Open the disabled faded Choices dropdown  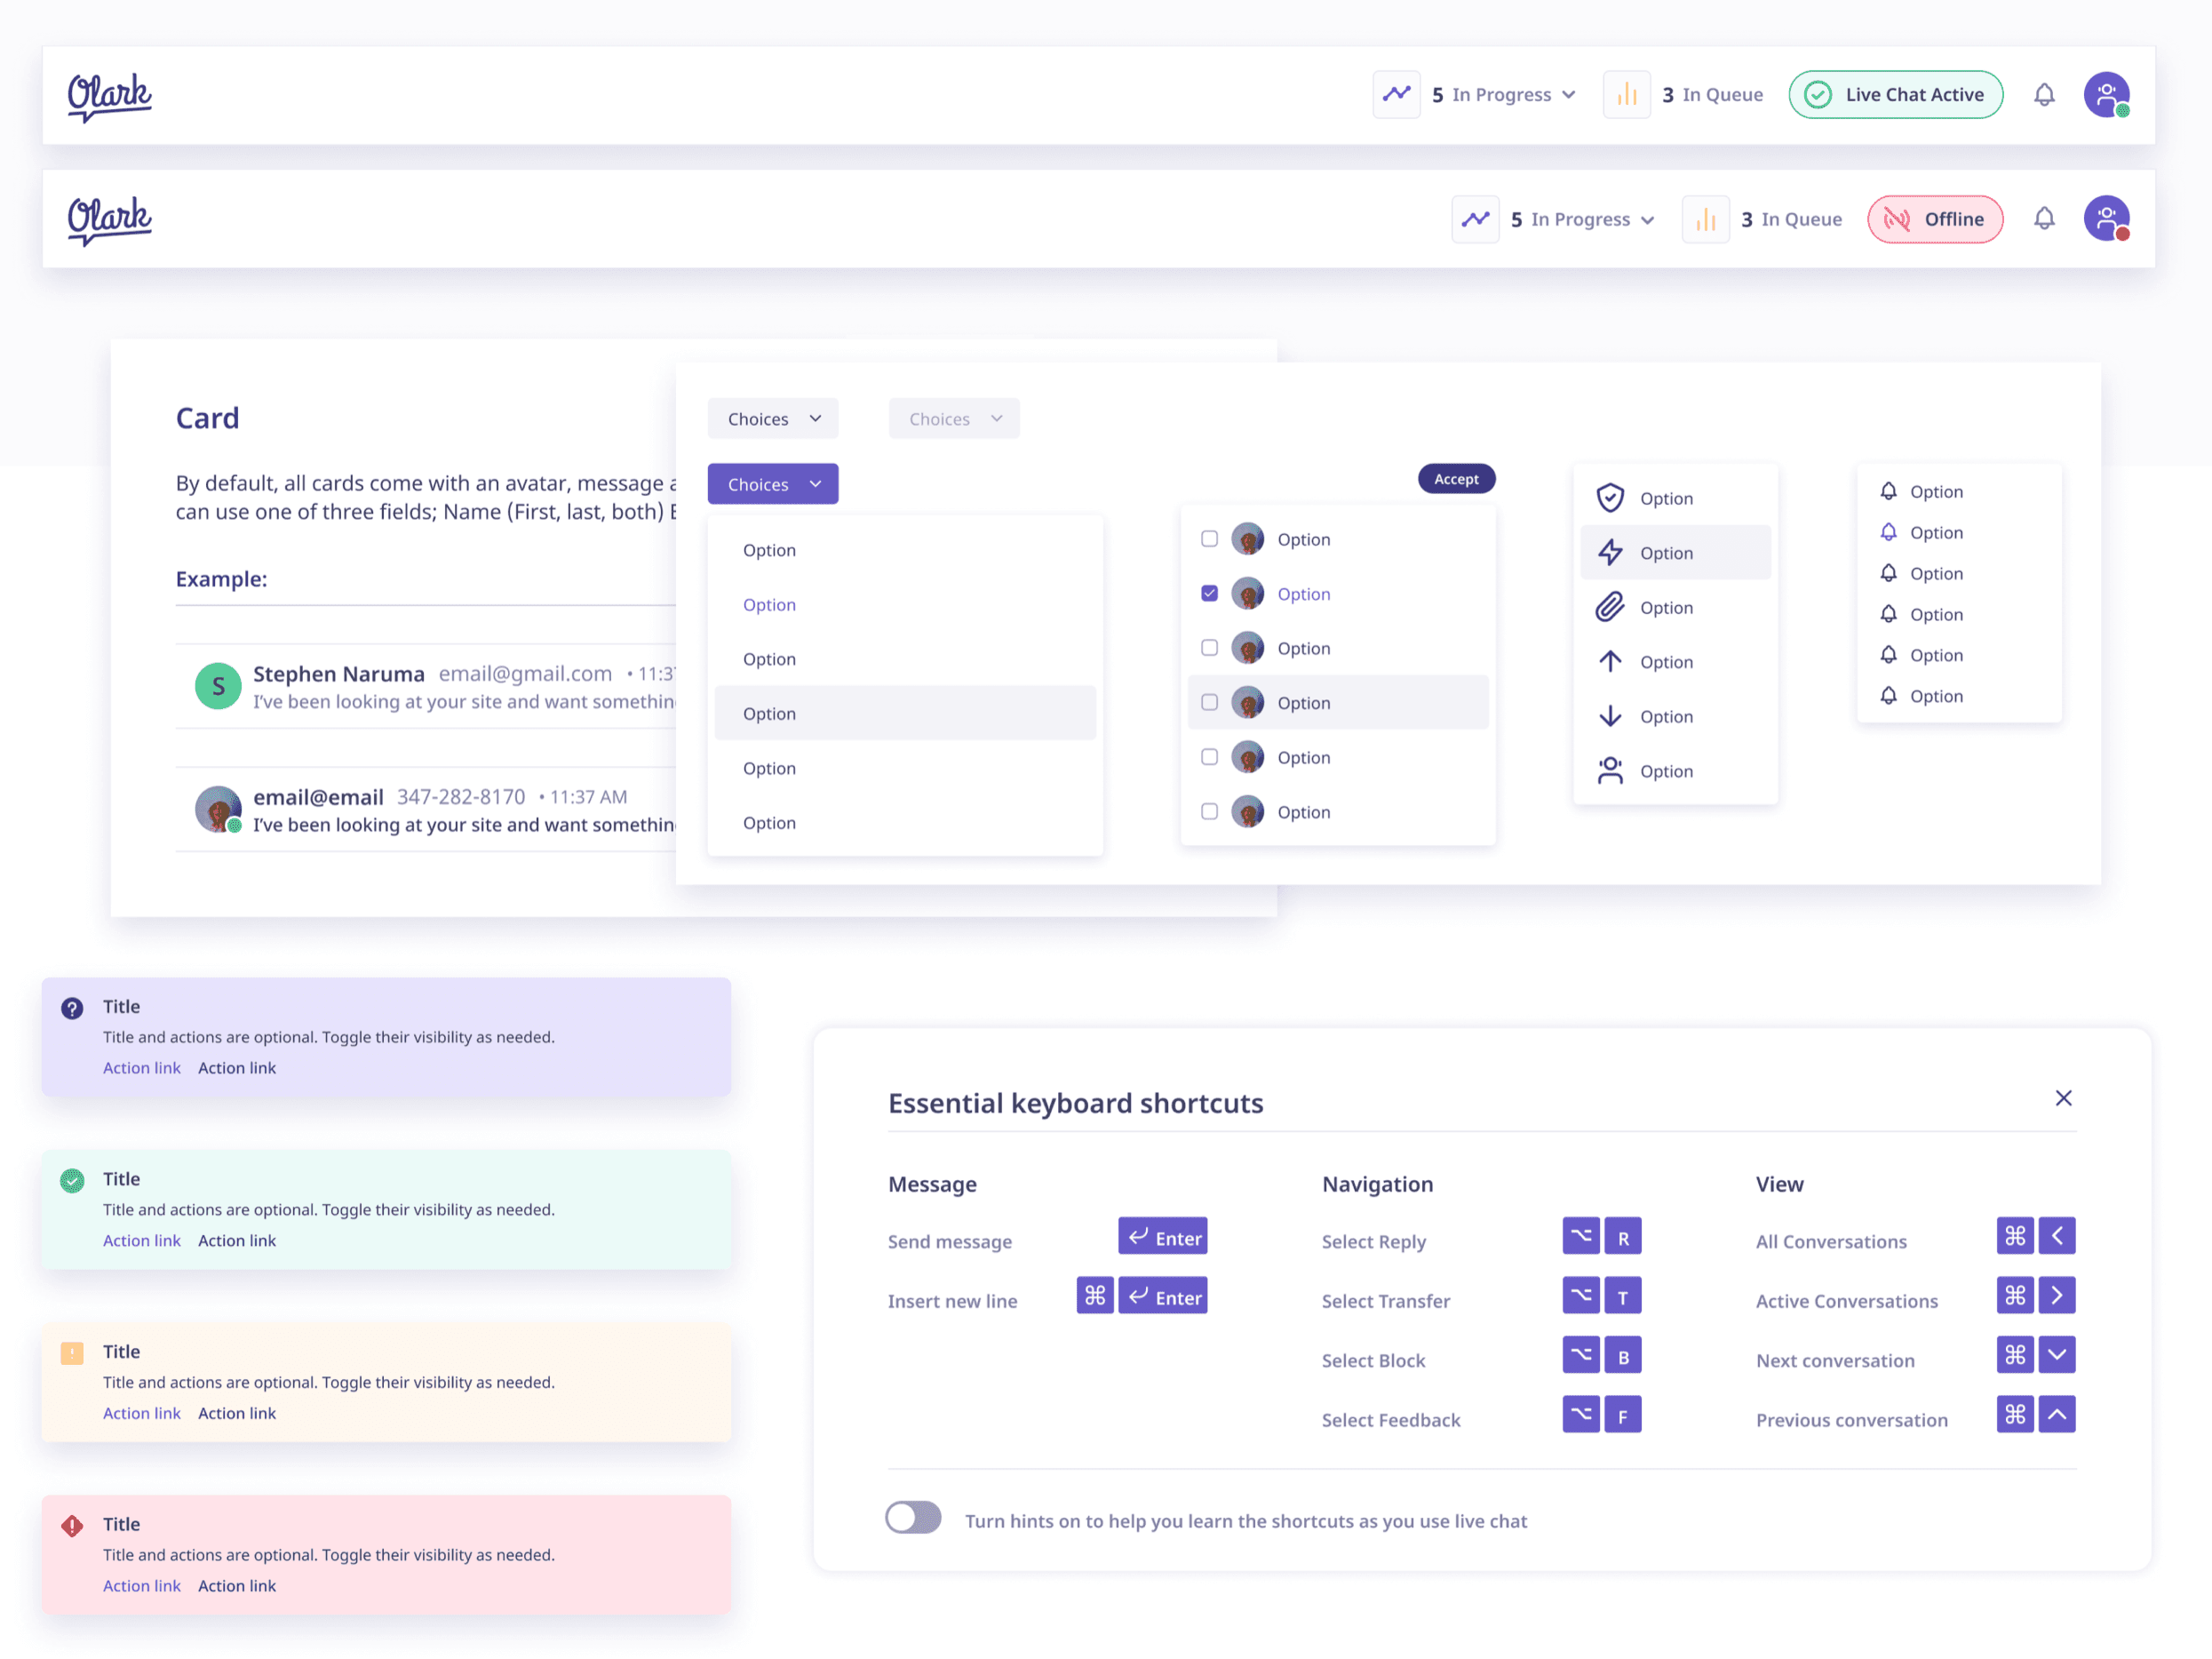(x=954, y=418)
